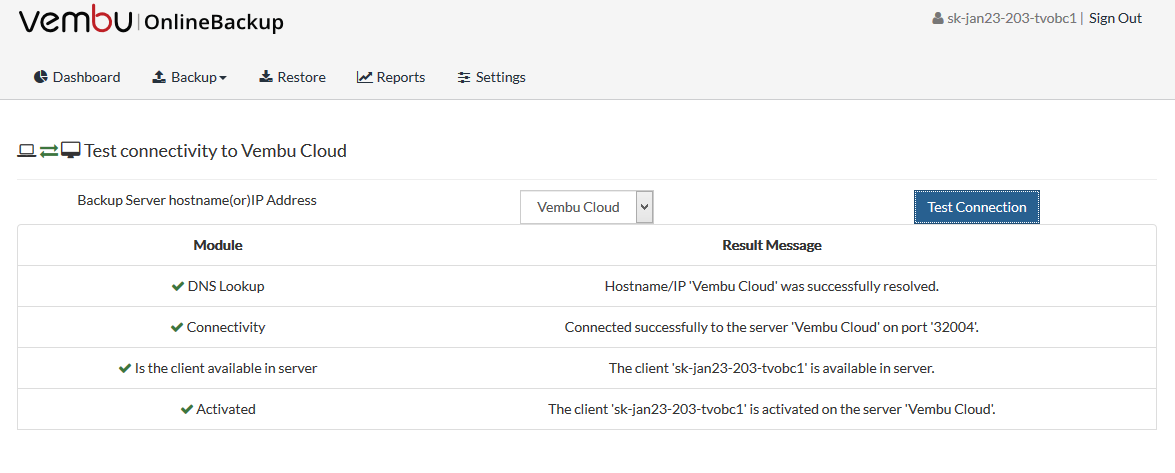Click the Vembu OnlineBackup logo
Screen dimensions: 1175x473
point(151,22)
